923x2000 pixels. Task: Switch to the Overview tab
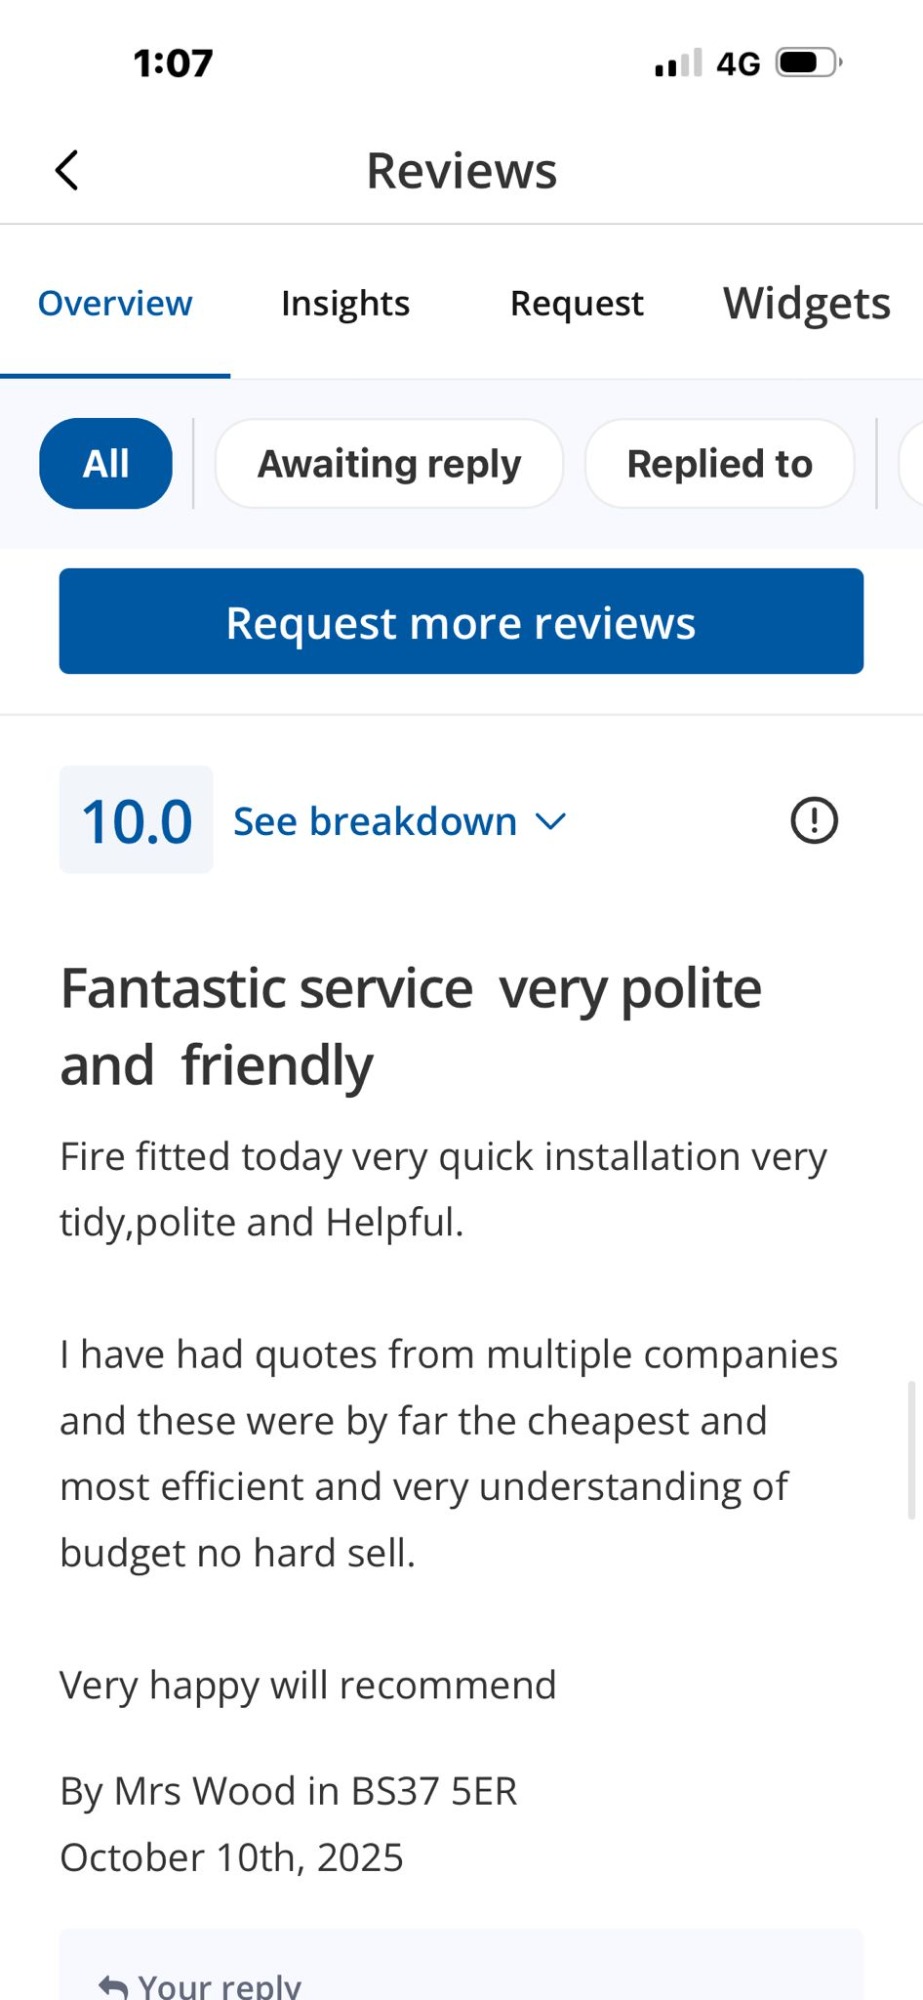[x=115, y=304]
